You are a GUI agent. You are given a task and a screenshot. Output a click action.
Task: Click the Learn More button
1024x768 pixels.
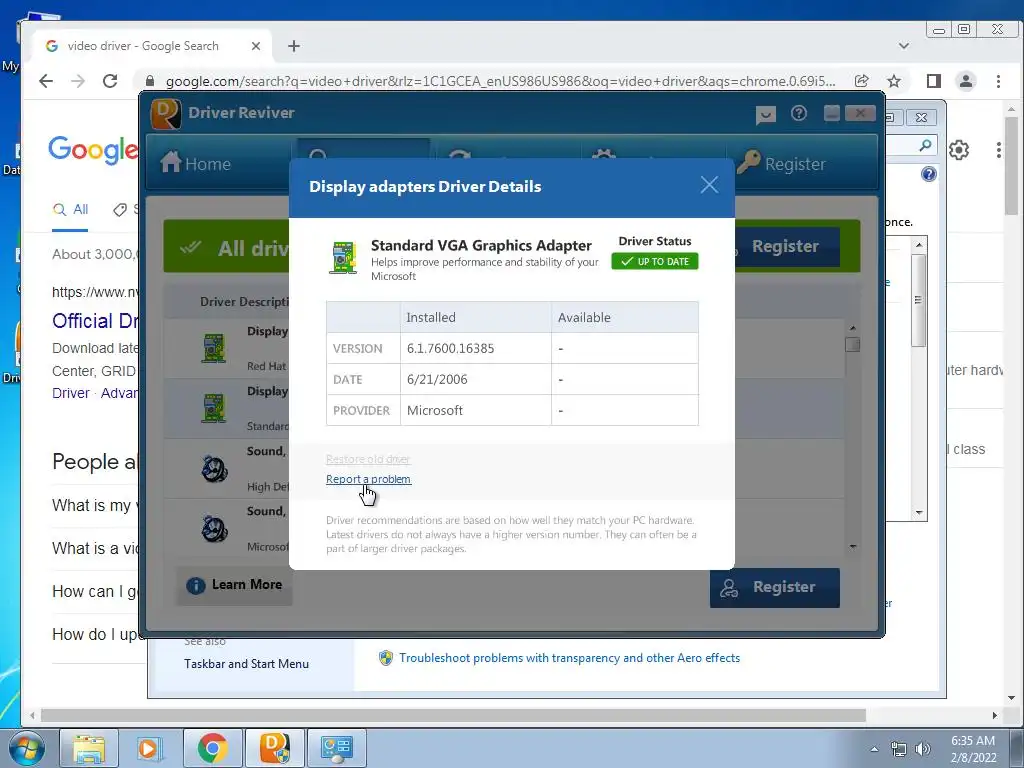(x=234, y=584)
